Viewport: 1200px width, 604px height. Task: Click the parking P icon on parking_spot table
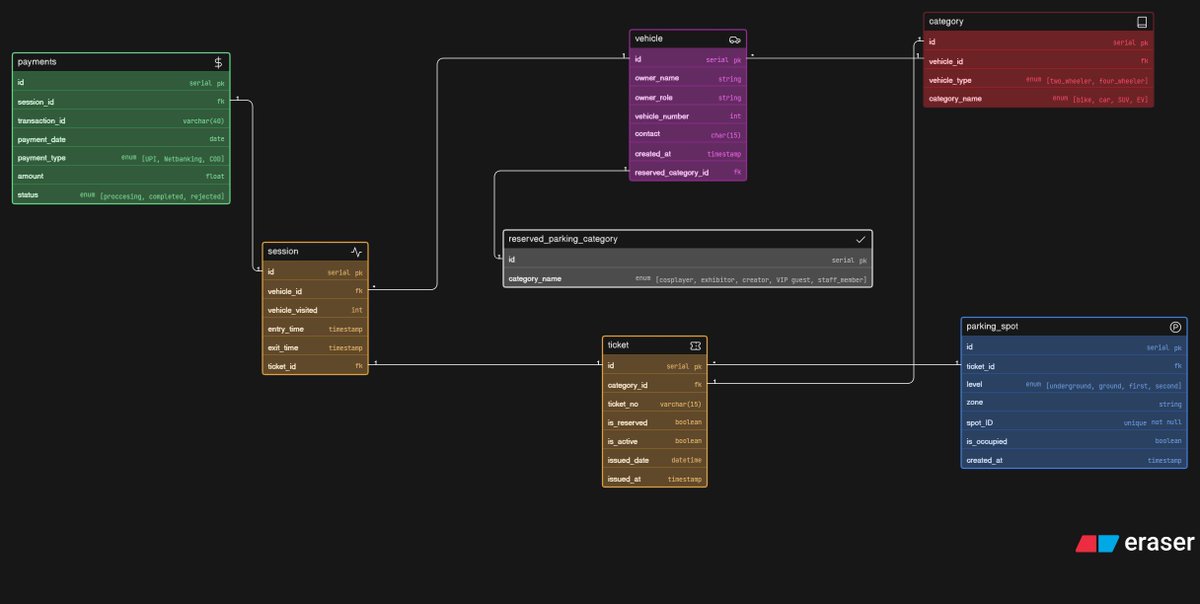1176,326
